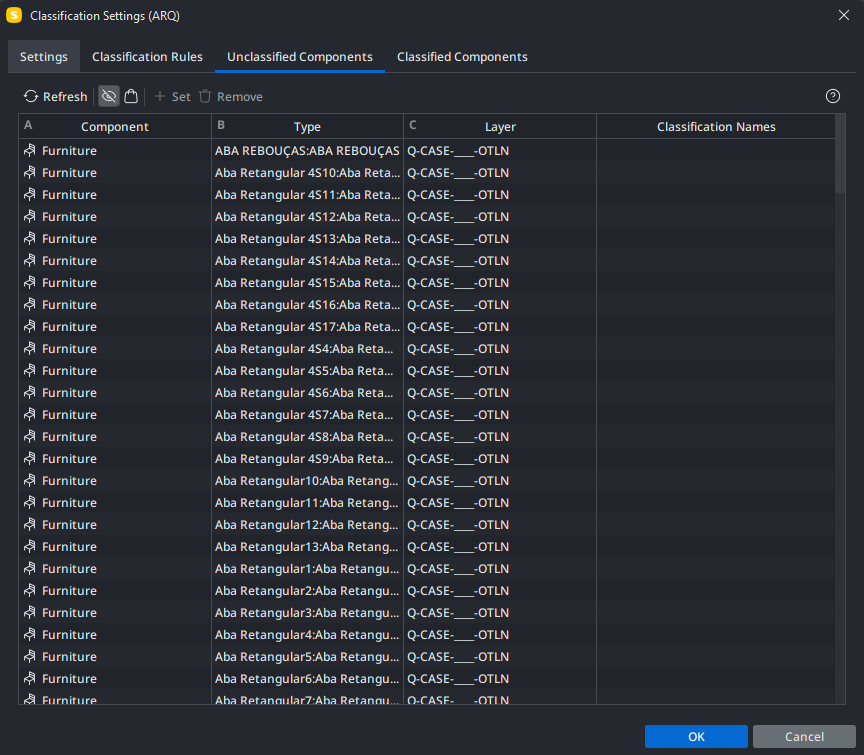Open the help question mark icon
This screenshot has height=755, width=864.
pos(833,96)
